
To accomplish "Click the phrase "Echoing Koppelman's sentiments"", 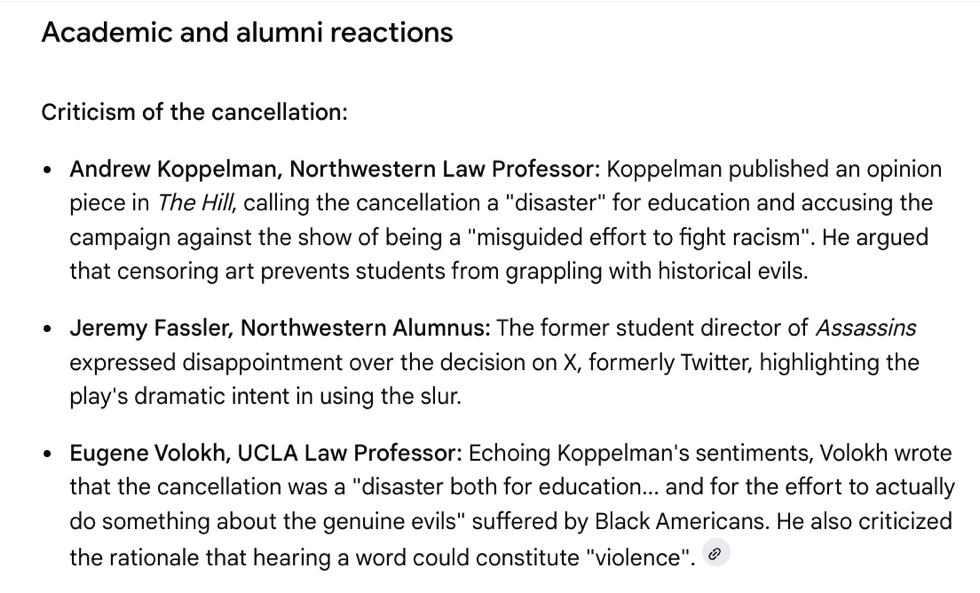I will coord(640,454).
